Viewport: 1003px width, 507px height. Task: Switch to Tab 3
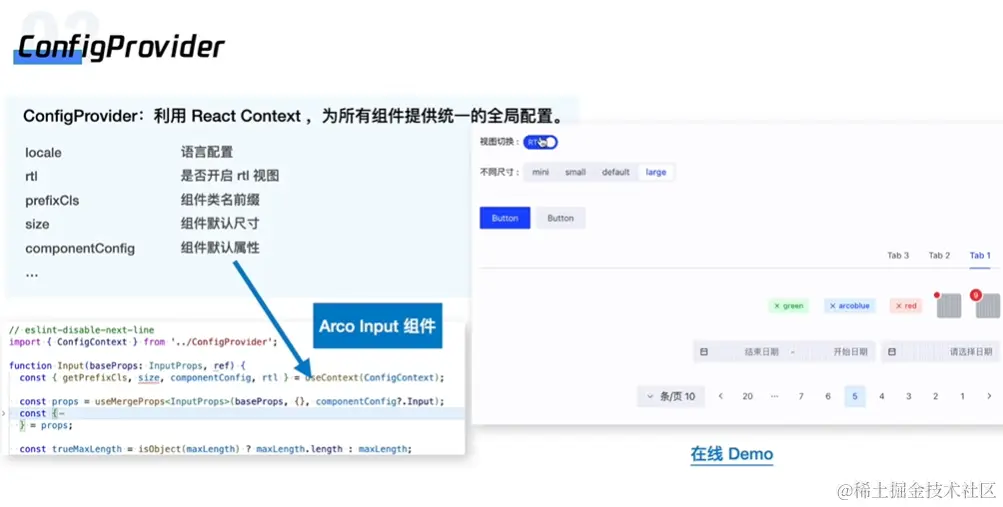(898, 256)
